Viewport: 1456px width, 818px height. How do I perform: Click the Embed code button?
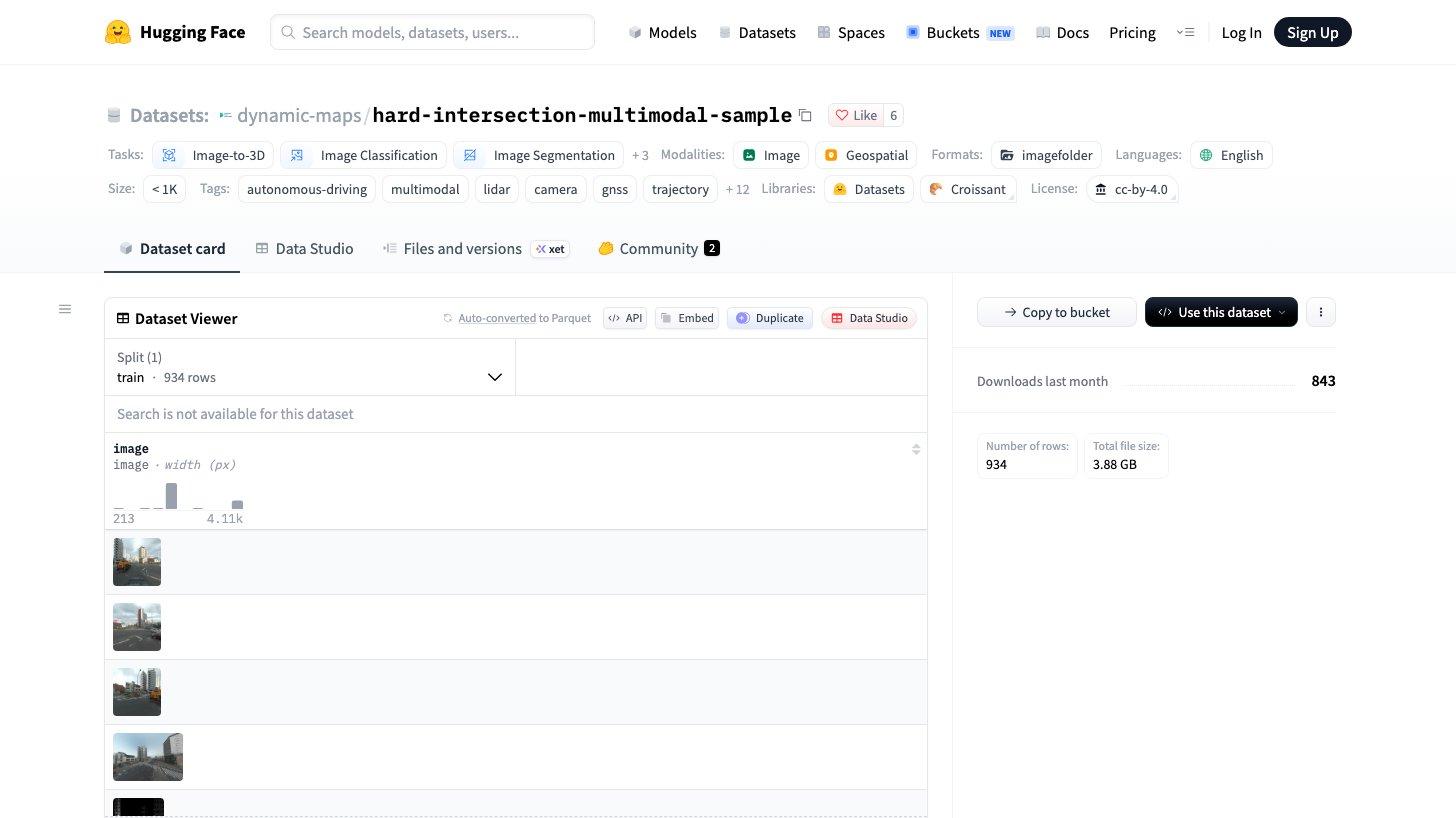(687, 318)
